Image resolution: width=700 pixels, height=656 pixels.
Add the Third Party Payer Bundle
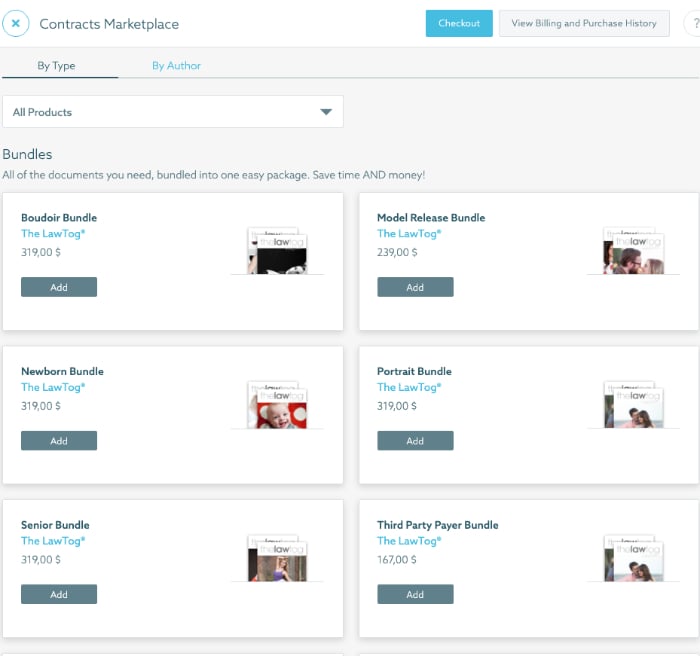(415, 594)
